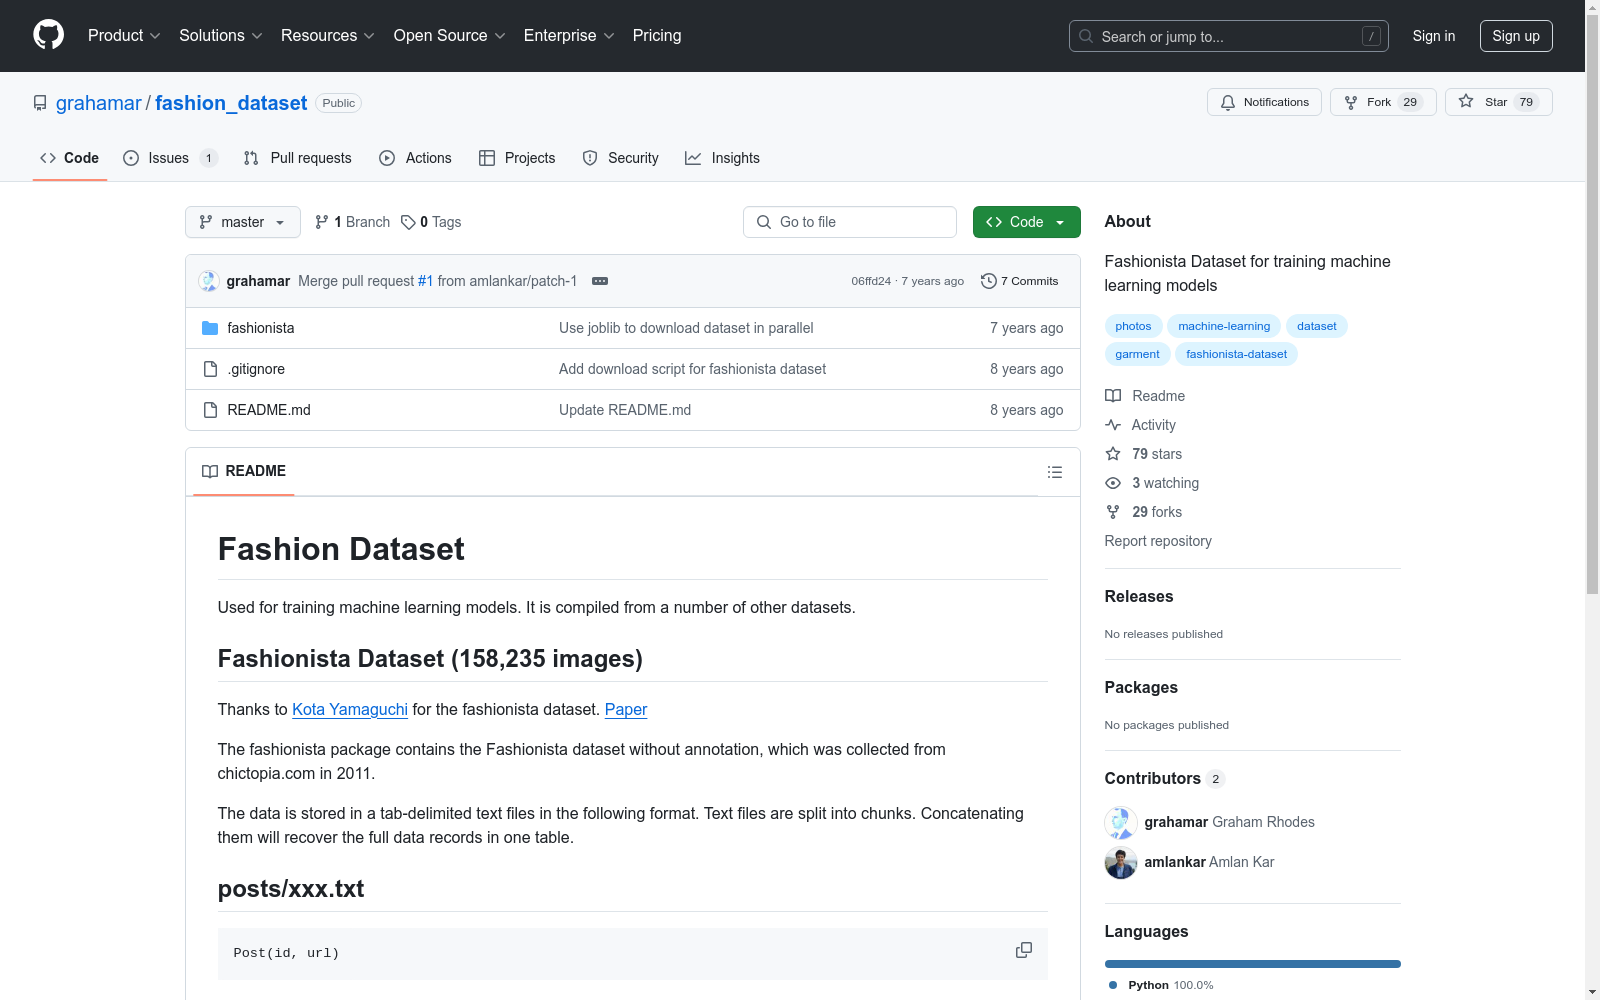Viewport: 1600px width, 1000px height.
Task: Open the .gitignore file
Action: pyautogui.click(x=256, y=369)
